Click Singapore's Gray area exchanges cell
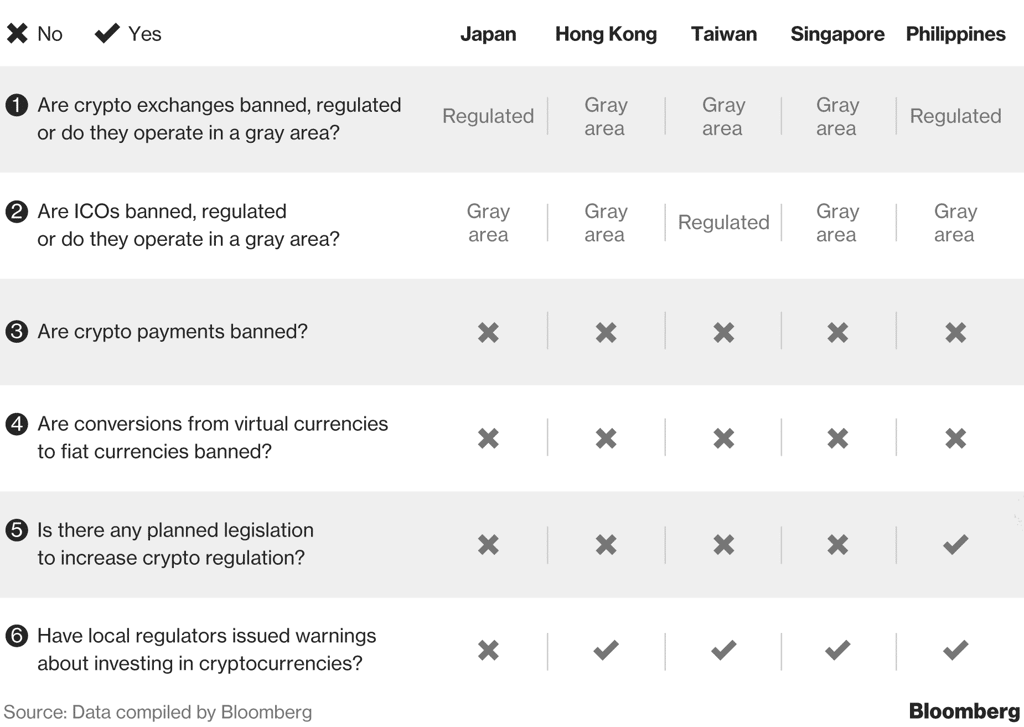This screenshot has height=727, width=1024. (x=838, y=116)
